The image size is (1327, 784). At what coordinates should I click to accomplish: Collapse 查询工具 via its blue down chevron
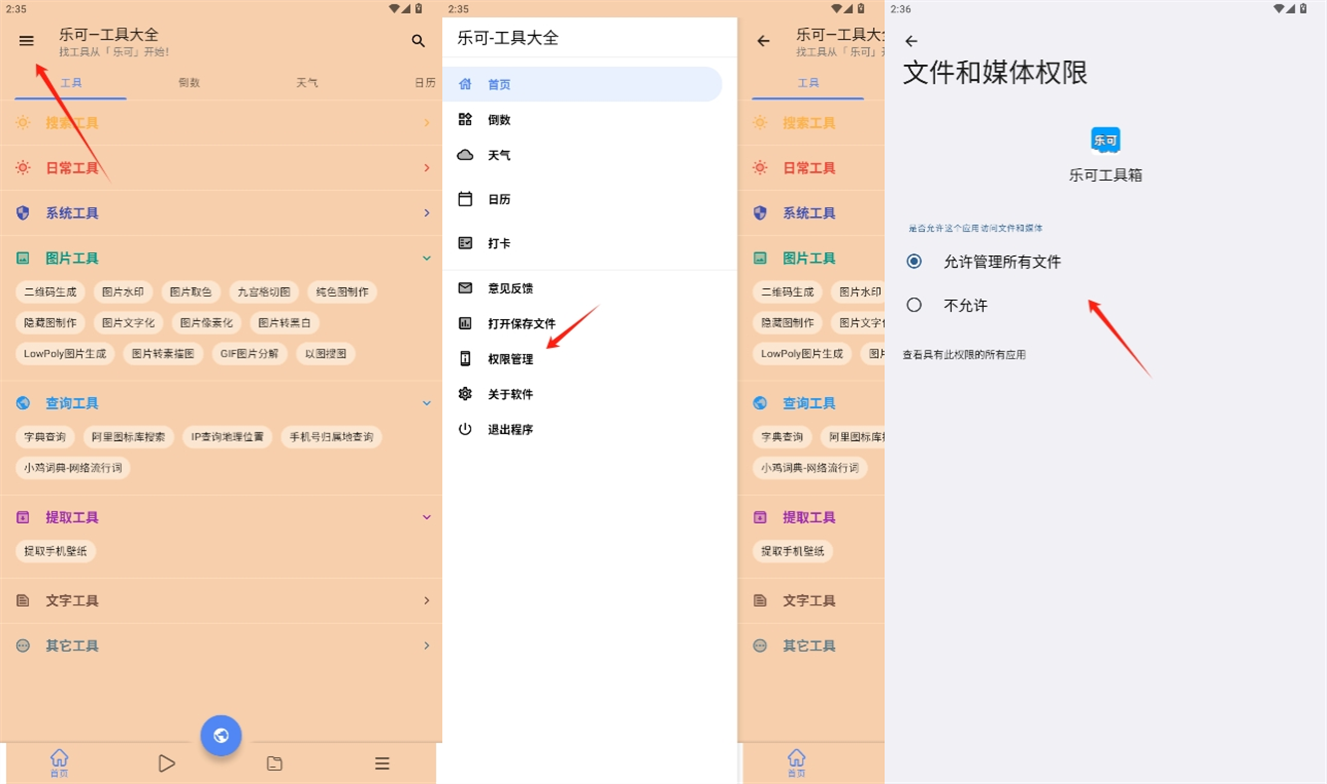coord(427,403)
